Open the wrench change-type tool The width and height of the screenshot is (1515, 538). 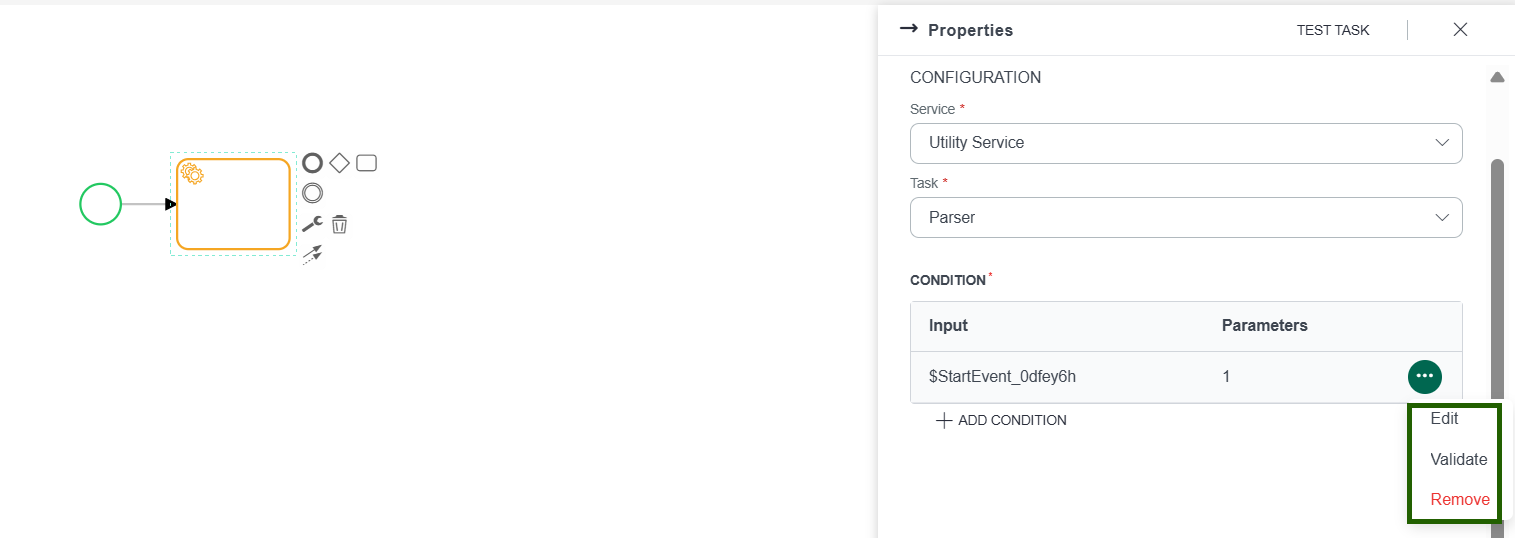click(312, 224)
